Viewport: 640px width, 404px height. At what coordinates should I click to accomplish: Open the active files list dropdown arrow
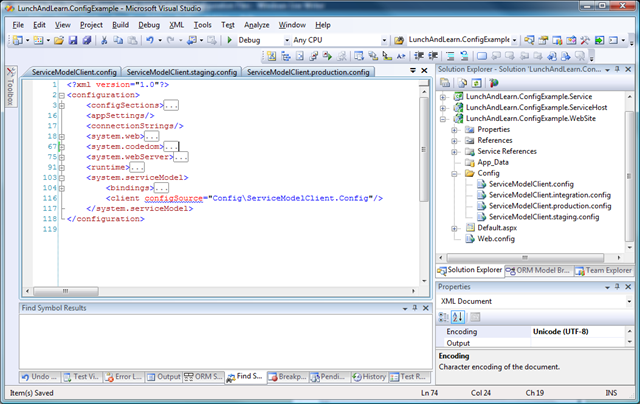coord(413,71)
